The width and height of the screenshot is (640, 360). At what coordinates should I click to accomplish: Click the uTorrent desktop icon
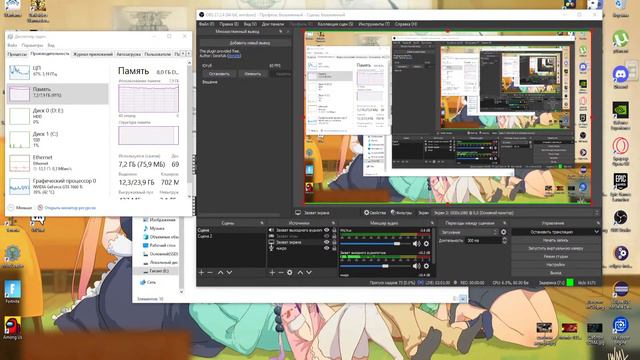620,42
